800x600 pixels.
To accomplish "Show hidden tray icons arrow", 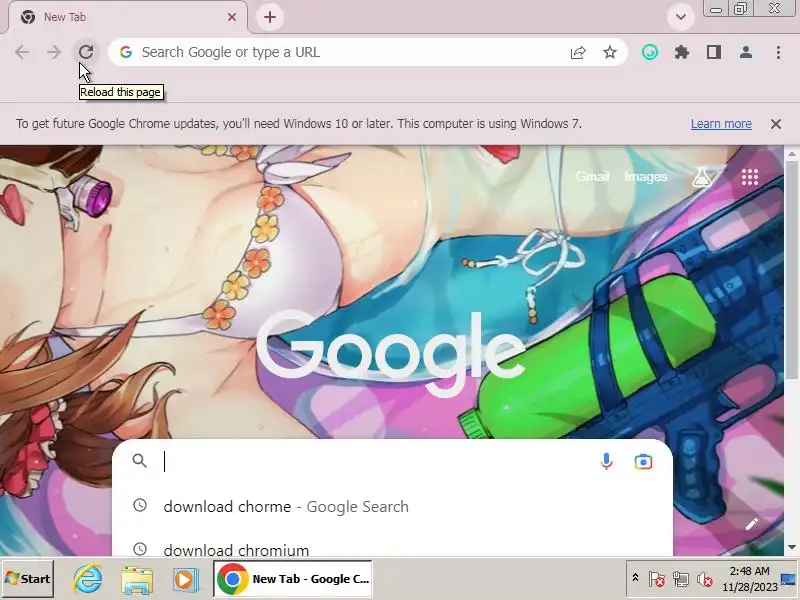I will click(x=635, y=578).
